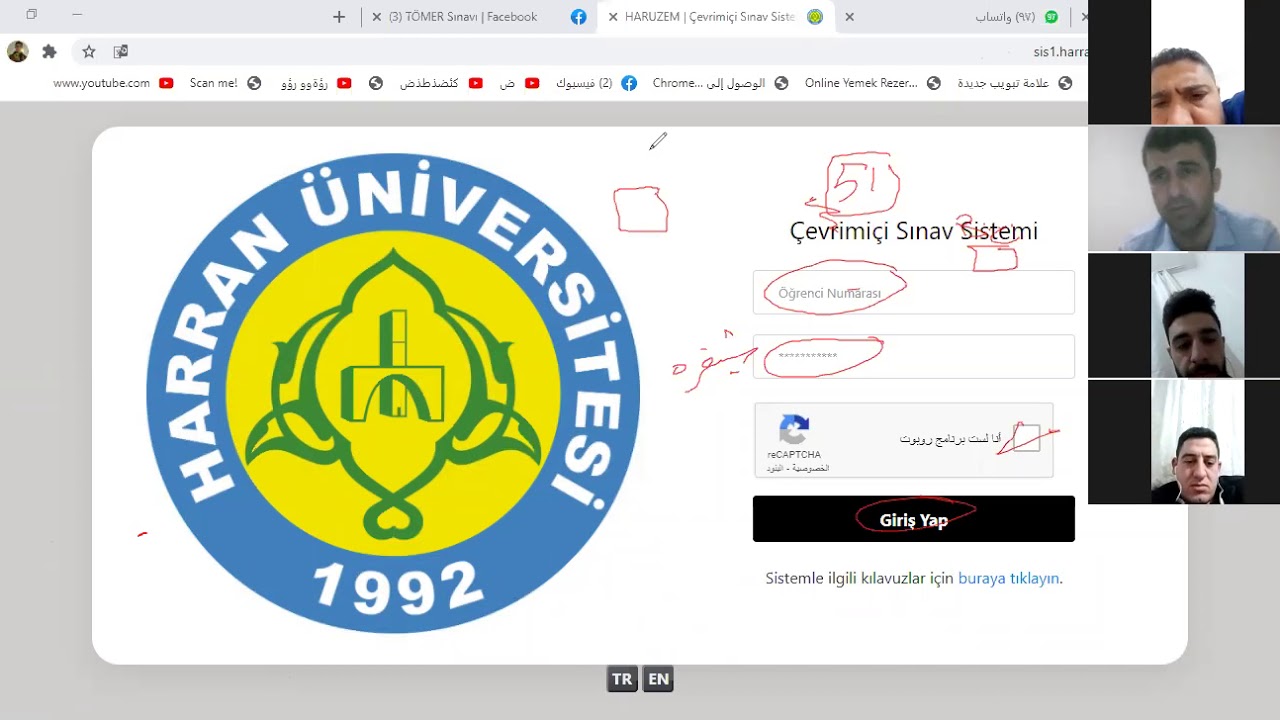Switch language to TR
The width and height of the screenshot is (1280, 720).
[x=622, y=679]
